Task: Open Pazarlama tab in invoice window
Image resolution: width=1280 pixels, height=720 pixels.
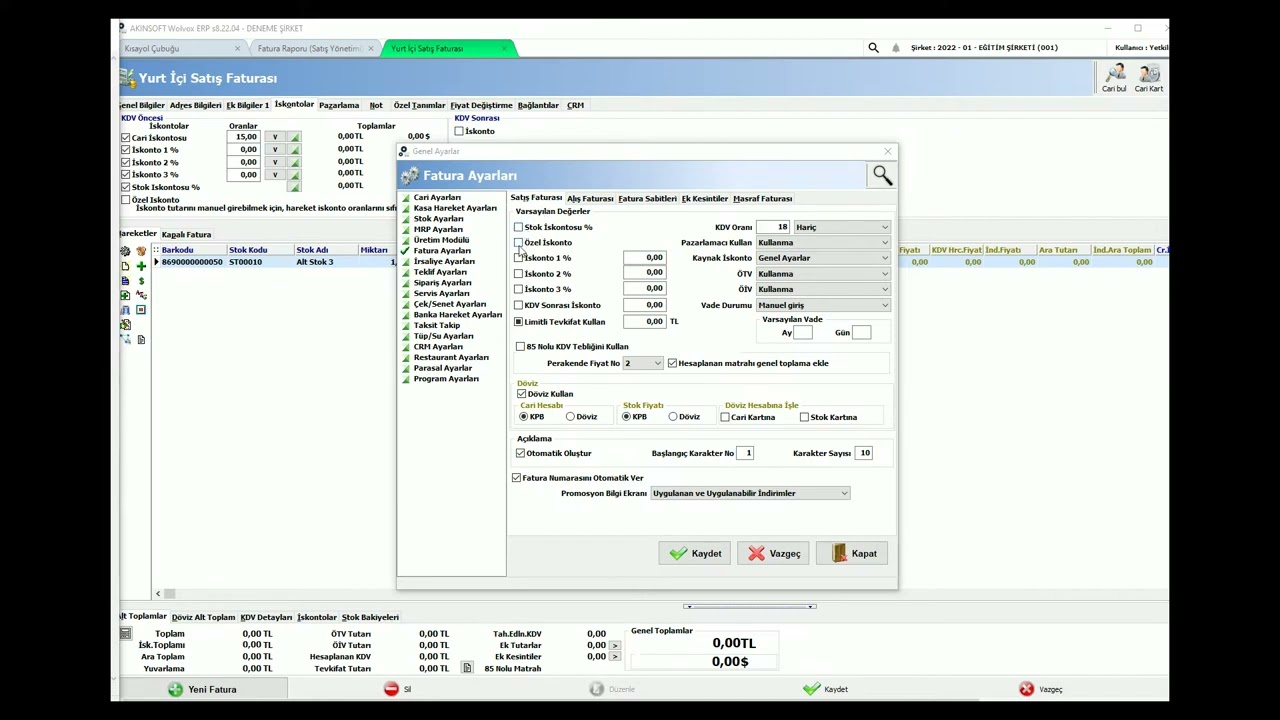Action: tap(339, 105)
